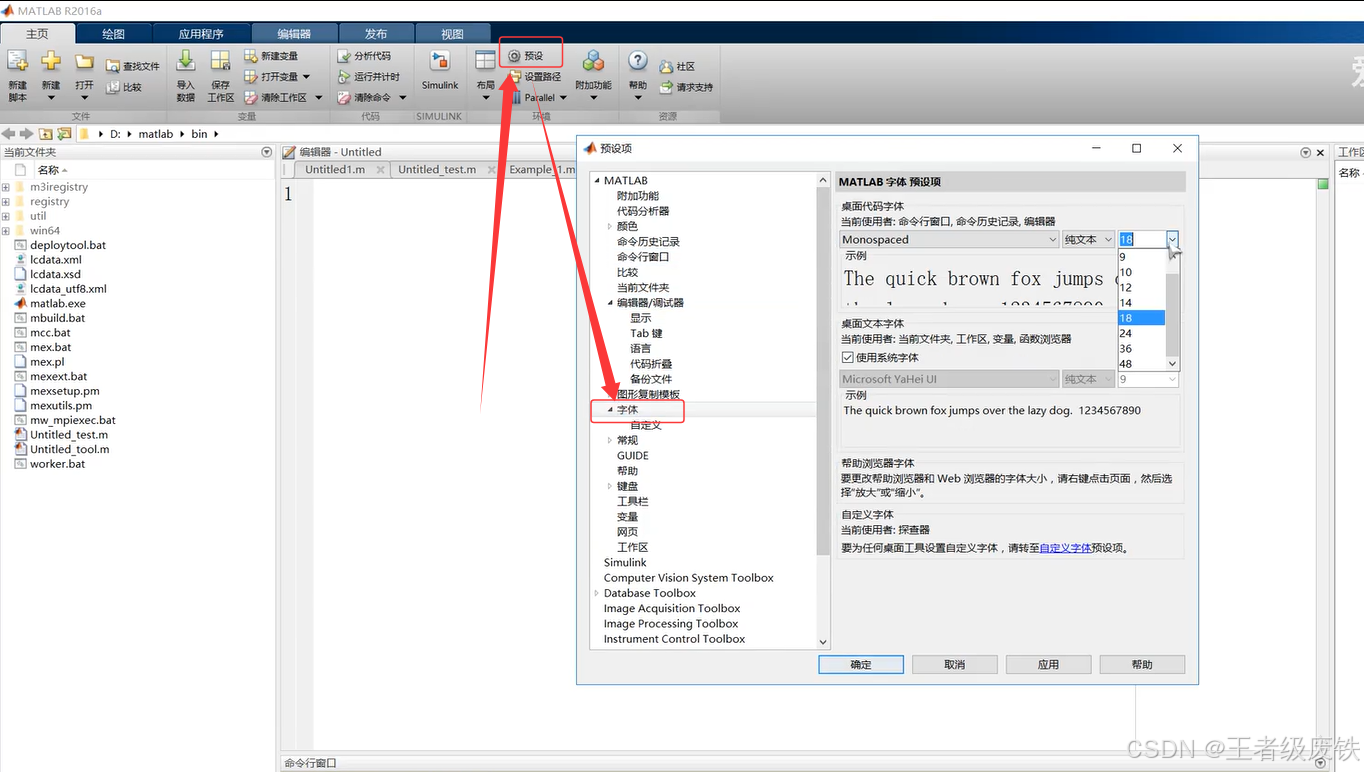
Task: Click the up one folder icon
Action: pyautogui.click(x=45, y=134)
